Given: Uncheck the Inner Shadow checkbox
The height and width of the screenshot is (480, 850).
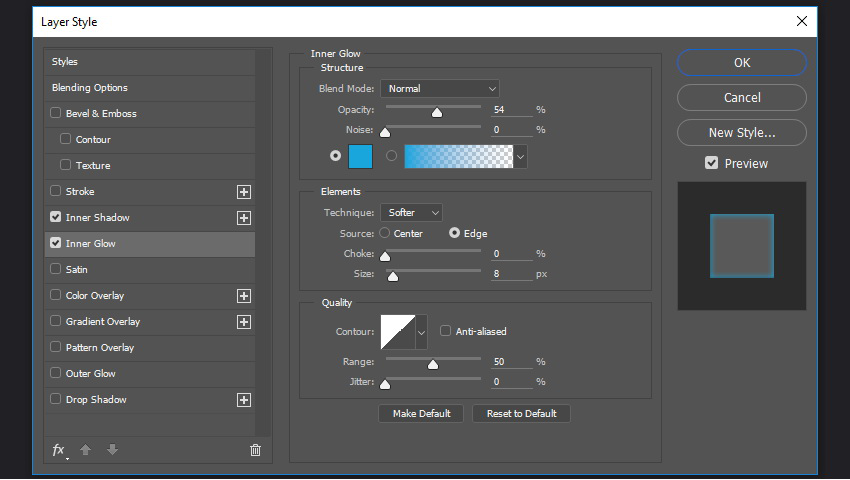Looking at the screenshot, I should tap(55, 217).
